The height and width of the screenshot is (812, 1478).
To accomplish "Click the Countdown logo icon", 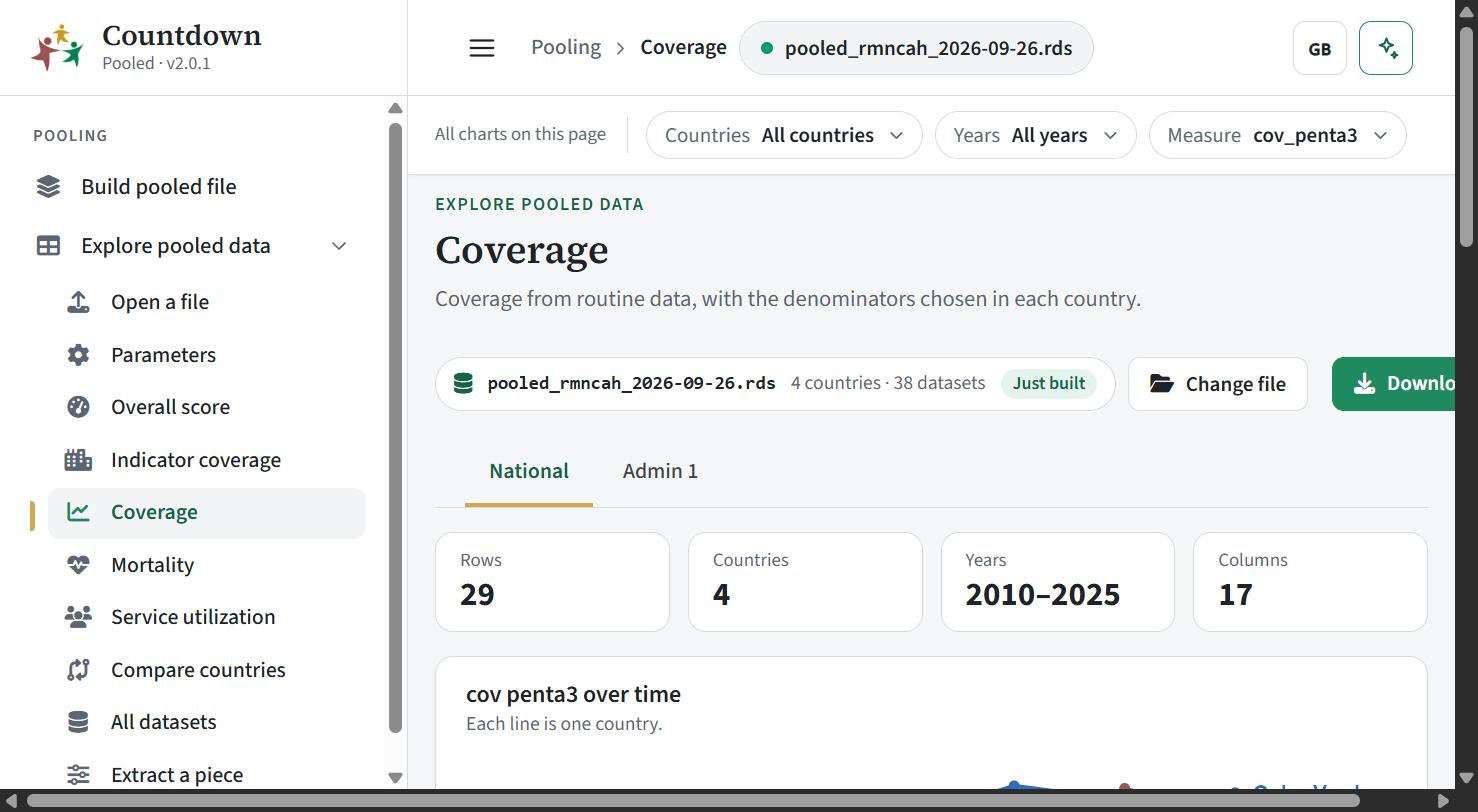I will tap(57, 48).
